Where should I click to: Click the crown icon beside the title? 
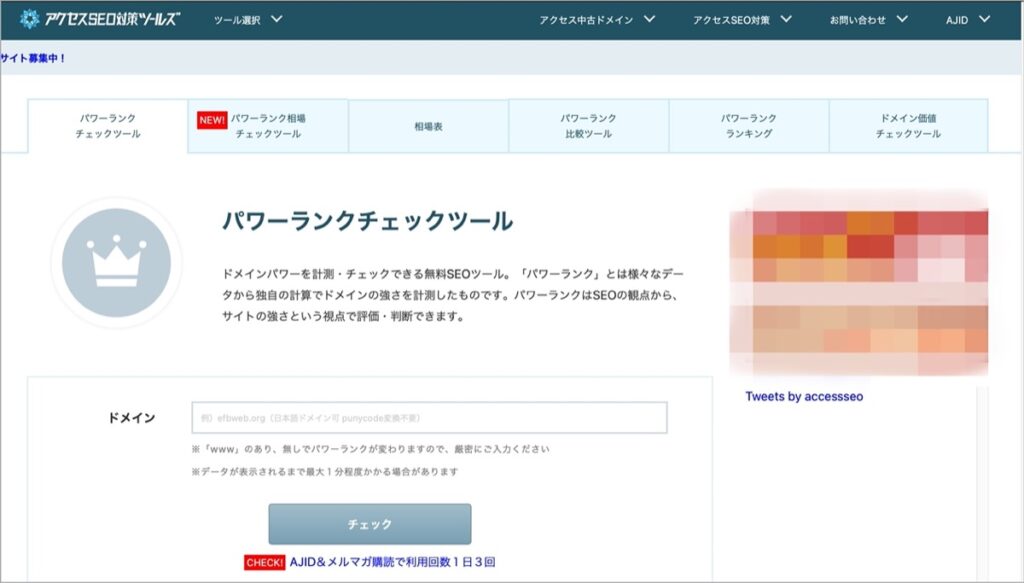click(116, 262)
